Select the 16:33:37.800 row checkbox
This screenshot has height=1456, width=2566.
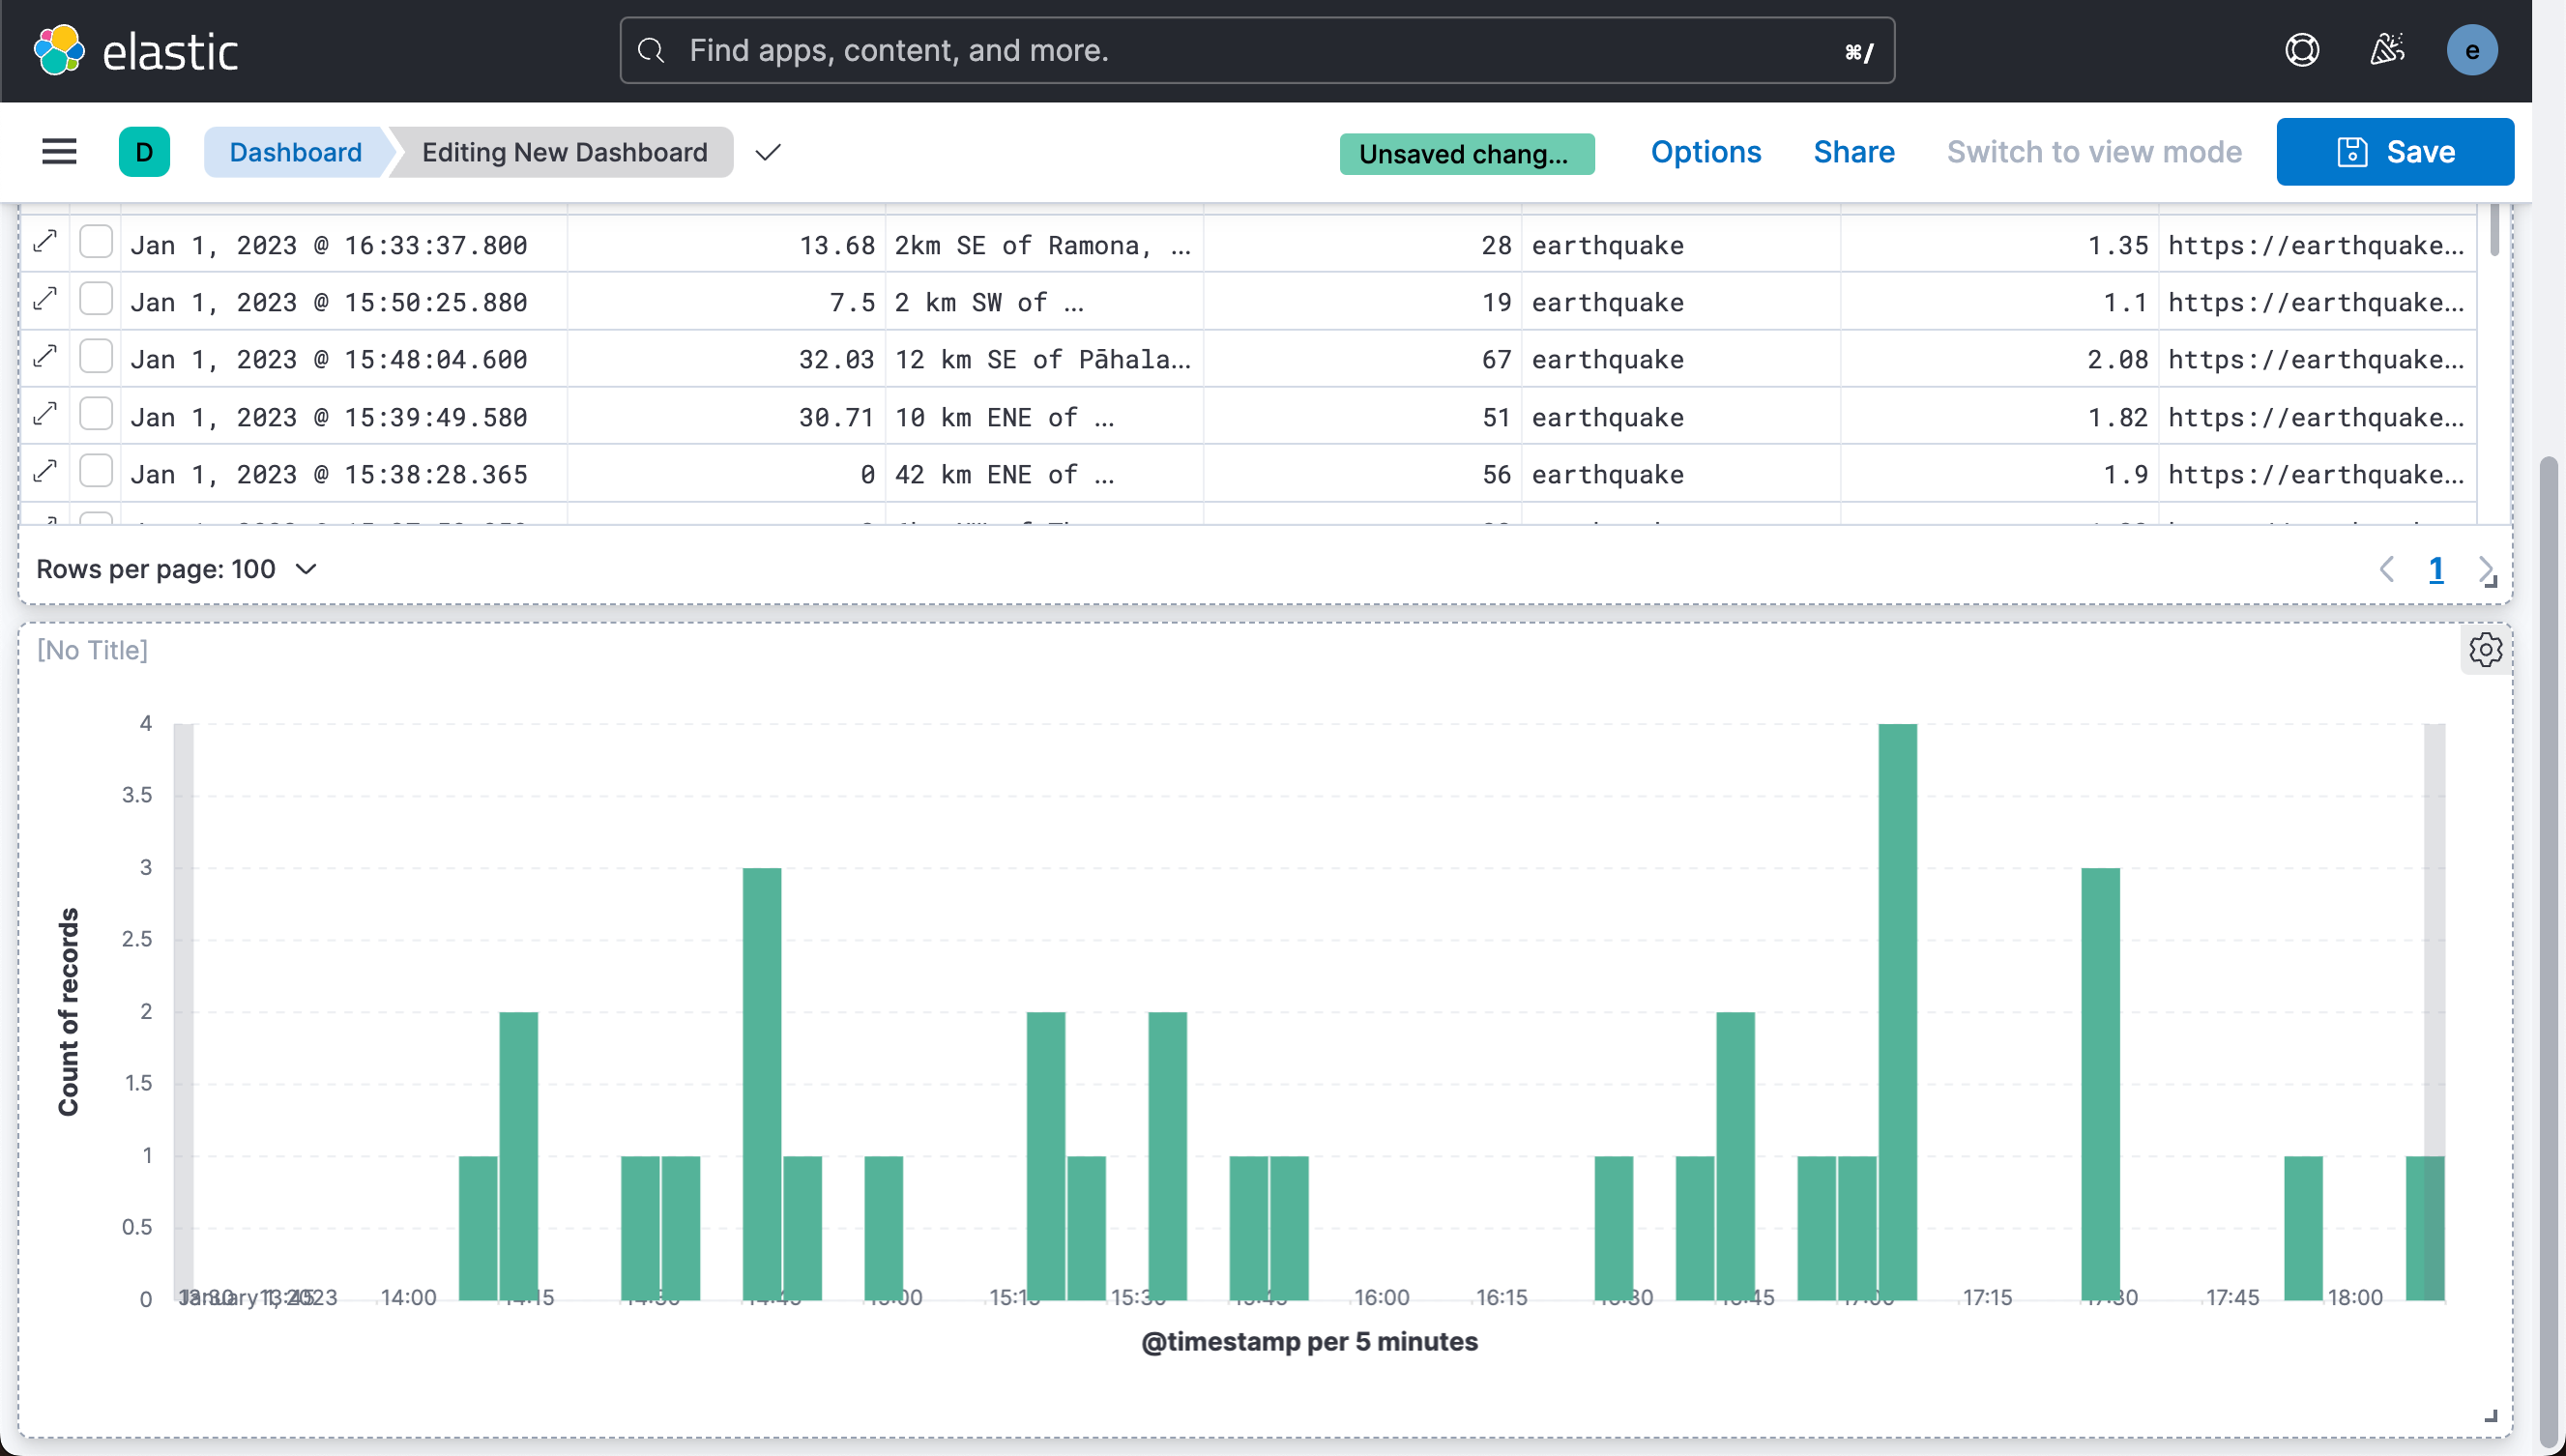[96, 242]
